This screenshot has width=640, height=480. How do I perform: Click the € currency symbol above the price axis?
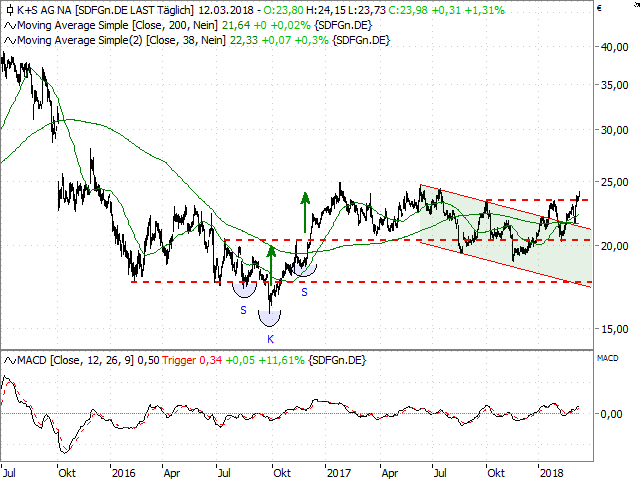599,8
